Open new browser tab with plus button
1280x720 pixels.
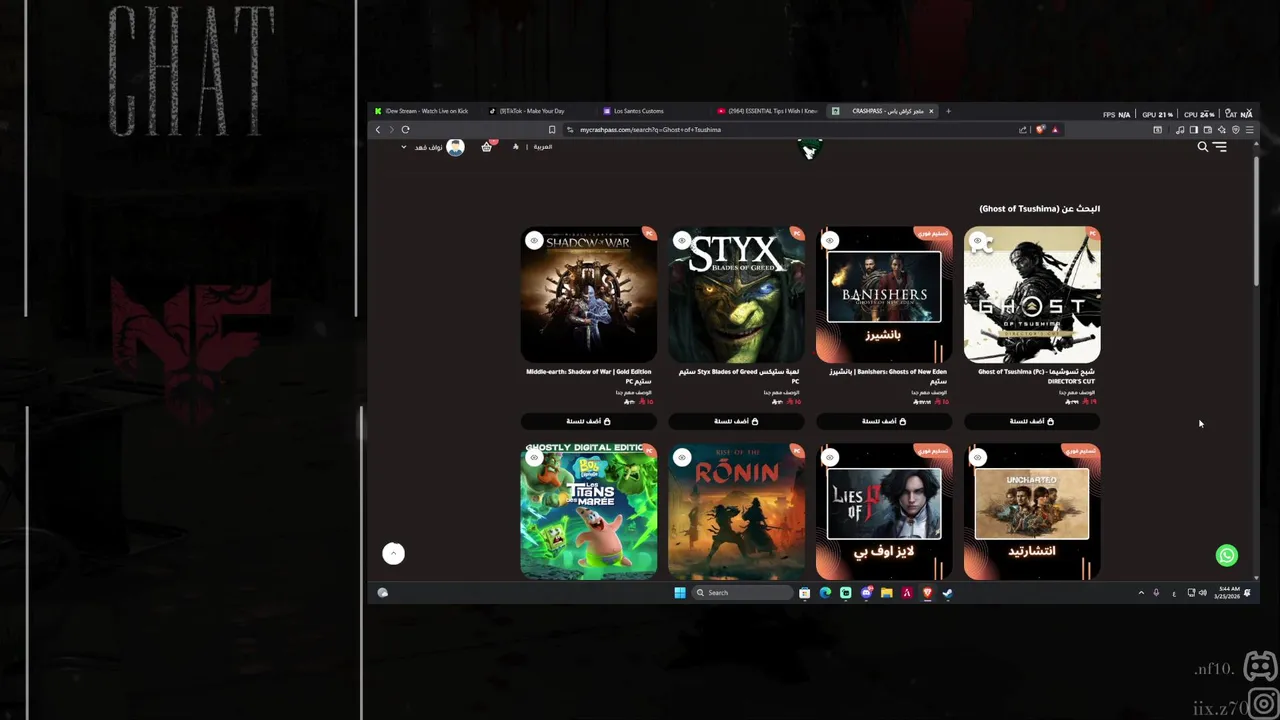tap(948, 111)
